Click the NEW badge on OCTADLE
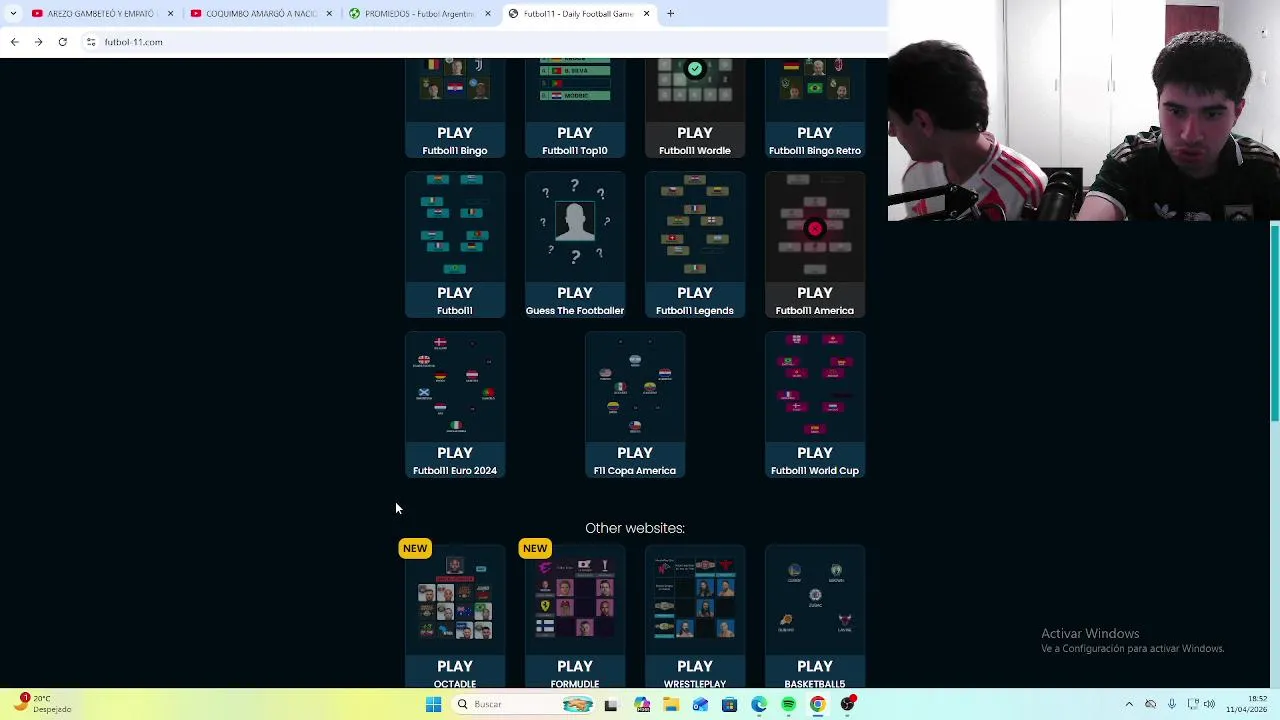Image resolution: width=1280 pixels, height=720 pixels. point(415,548)
